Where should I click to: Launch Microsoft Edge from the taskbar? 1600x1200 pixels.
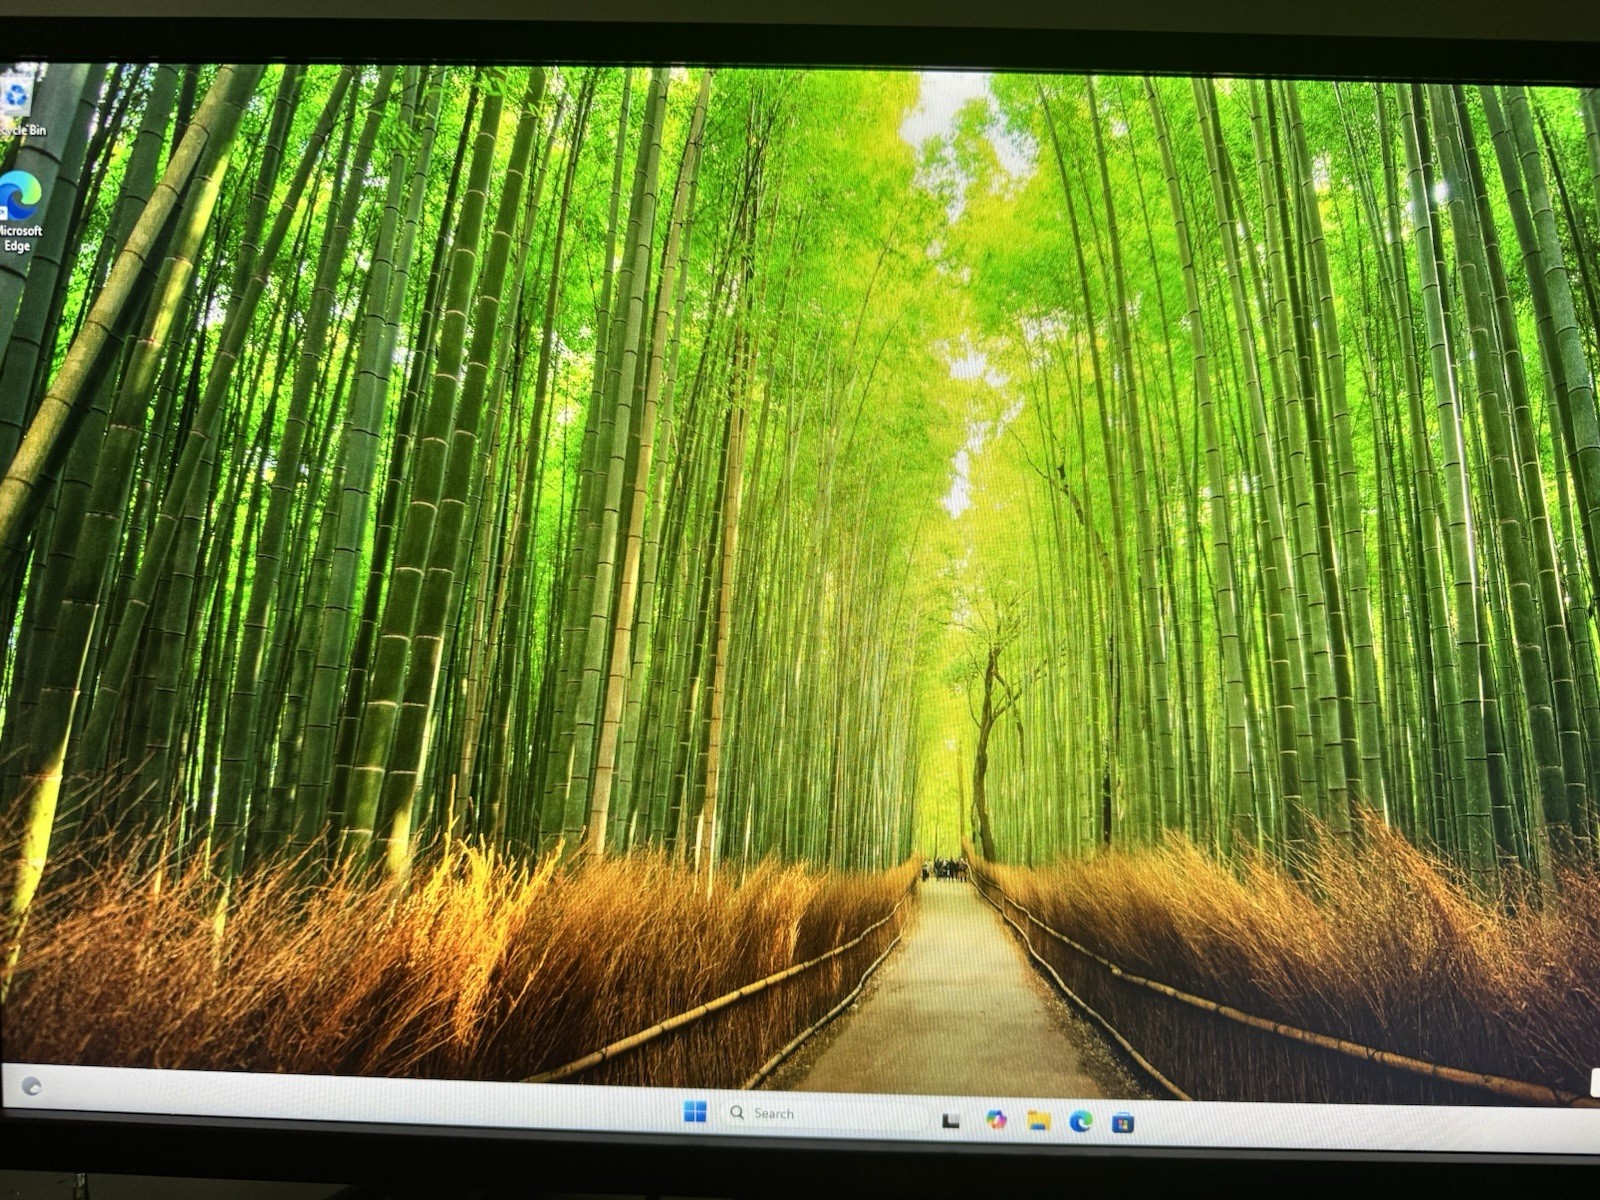click(1080, 1122)
